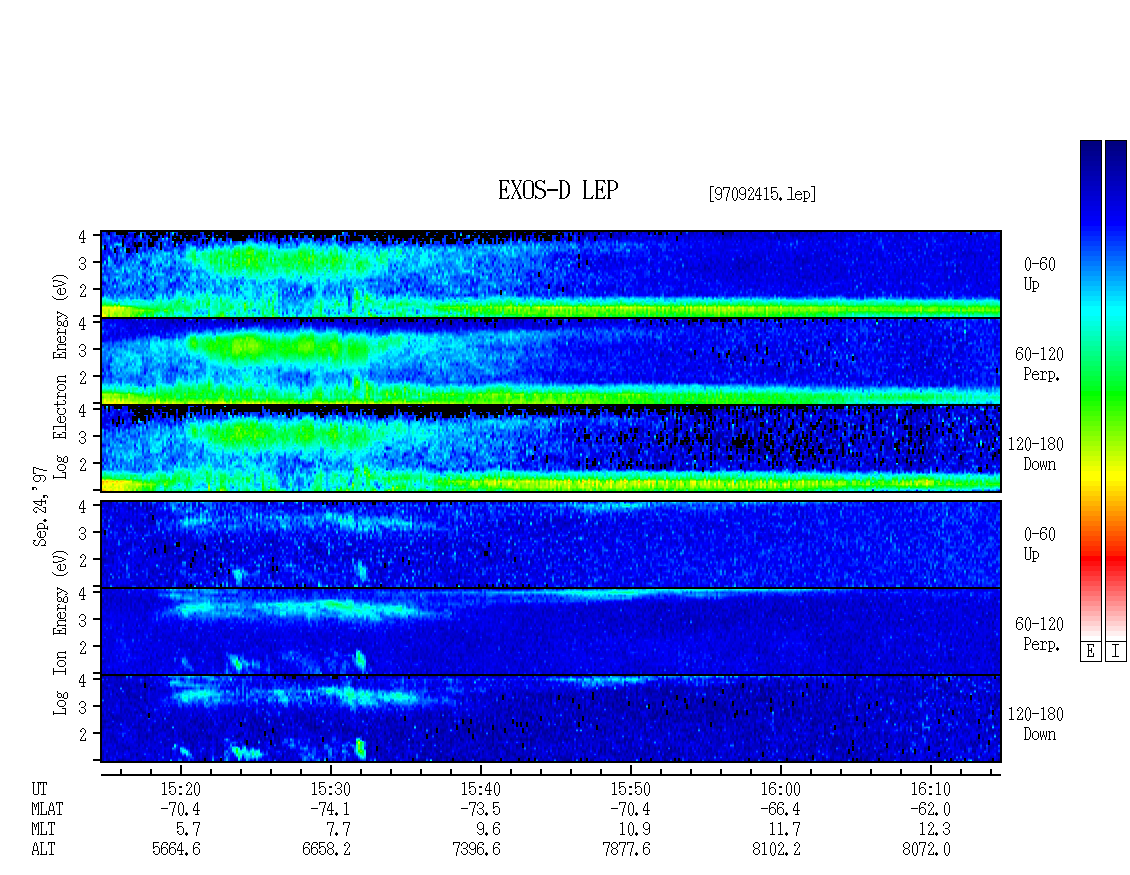Click the MLAT value -73.5
The image size is (1130, 875).
click(481, 809)
